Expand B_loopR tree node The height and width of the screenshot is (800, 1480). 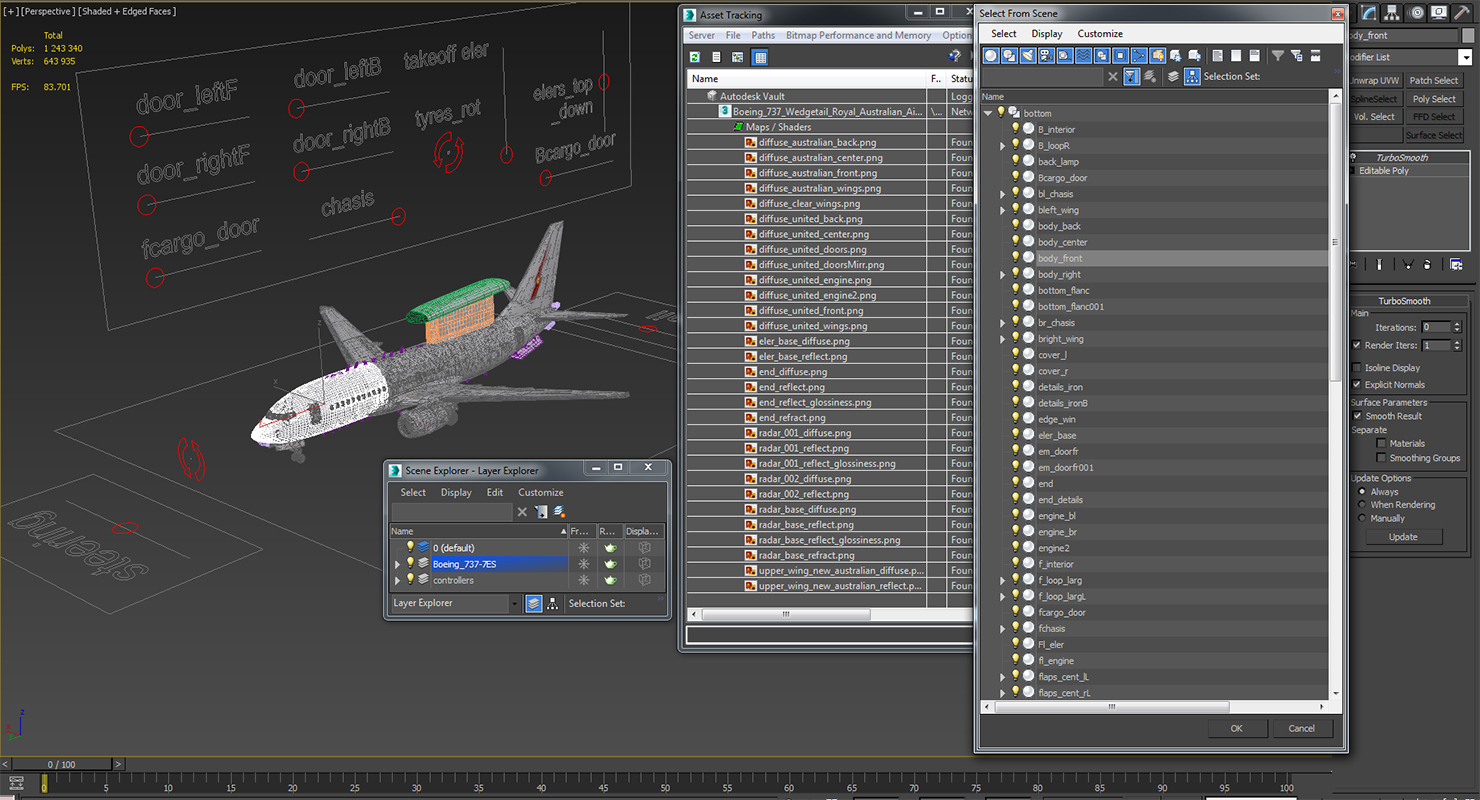click(x=1003, y=146)
